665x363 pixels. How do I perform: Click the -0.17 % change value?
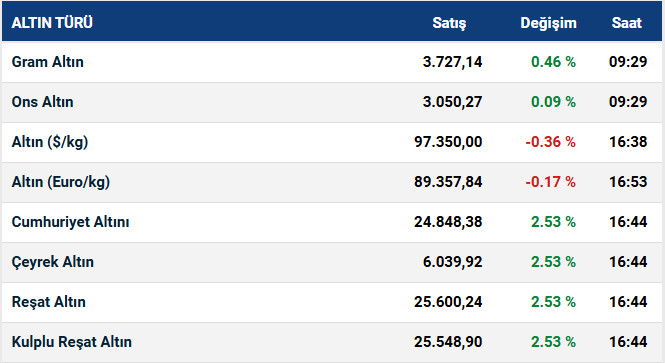(550, 182)
